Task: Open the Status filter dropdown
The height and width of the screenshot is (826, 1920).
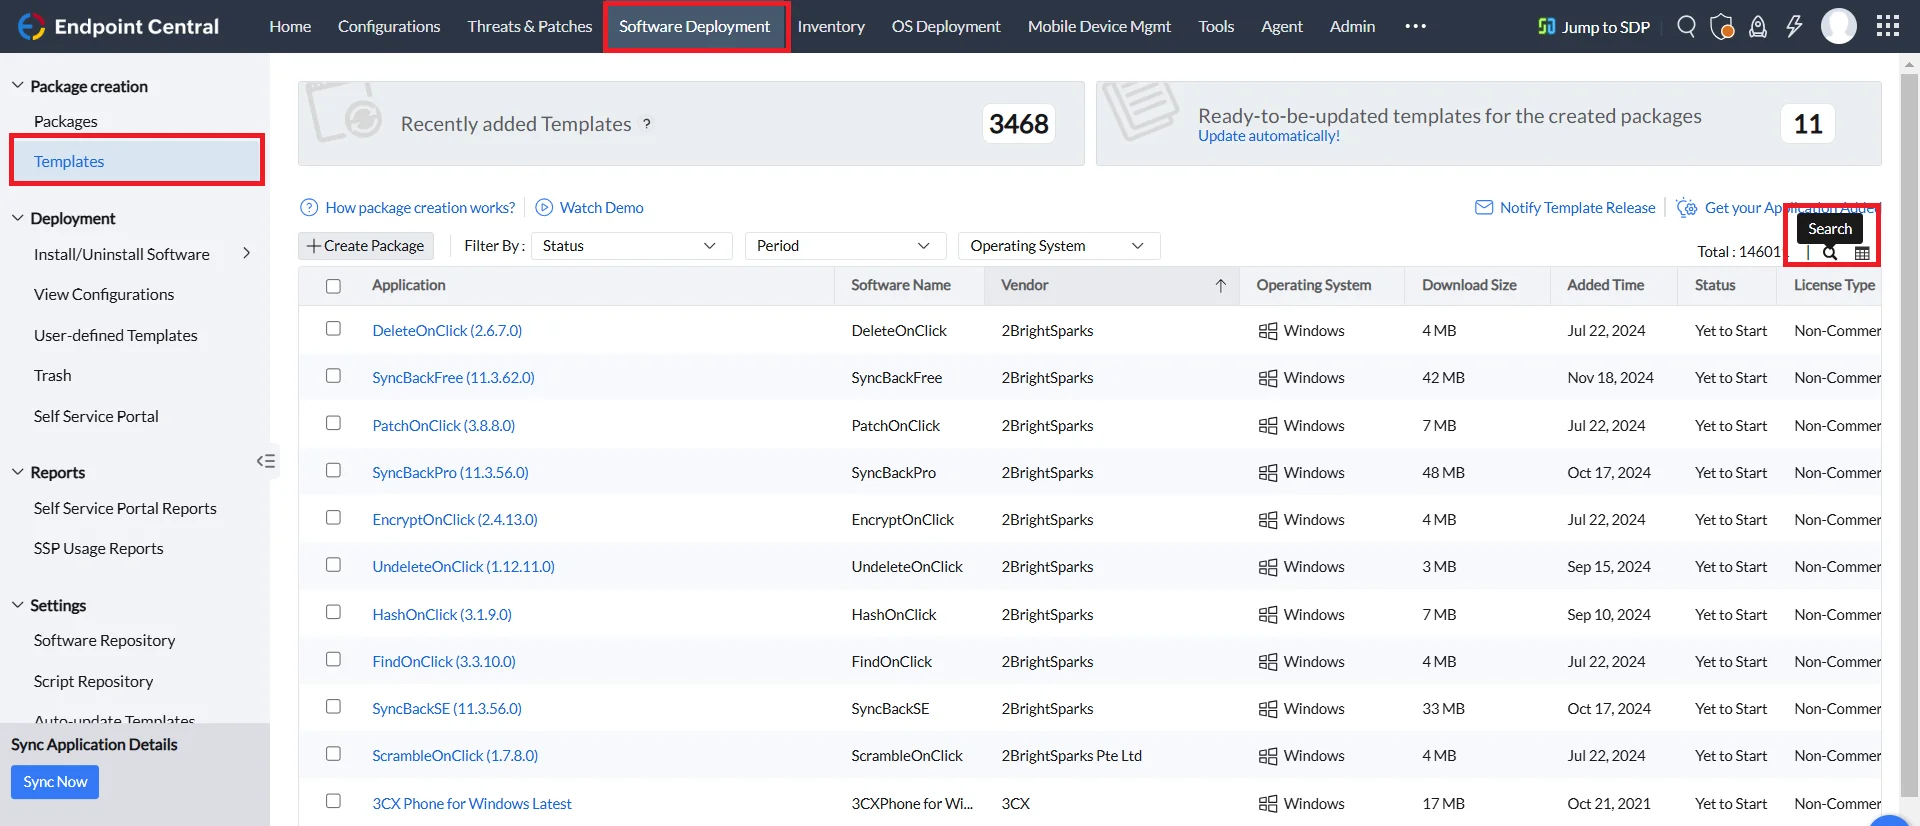Action: [x=630, y=246]
